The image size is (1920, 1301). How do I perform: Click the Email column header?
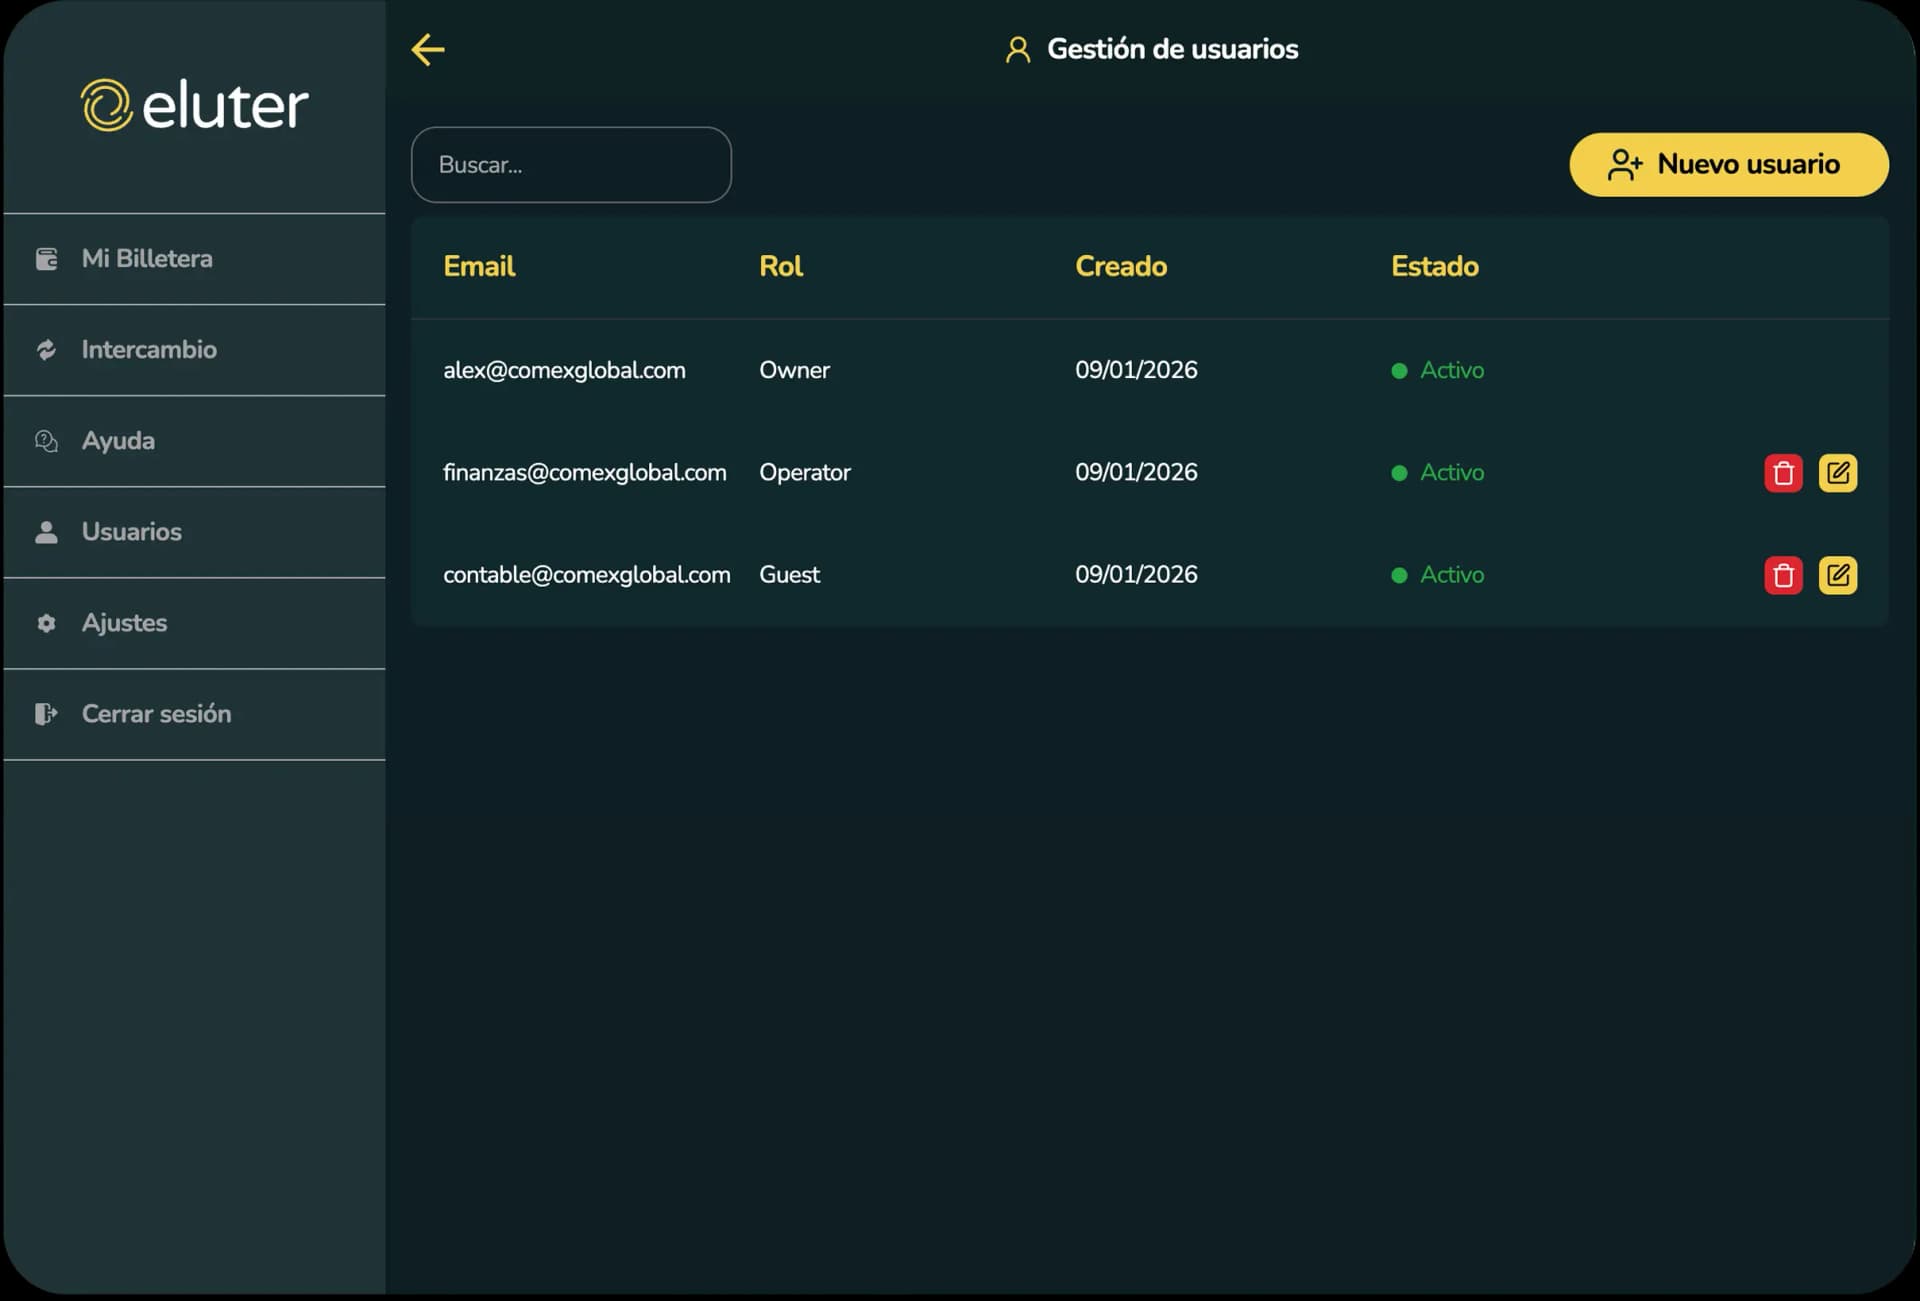pos(479,266)
